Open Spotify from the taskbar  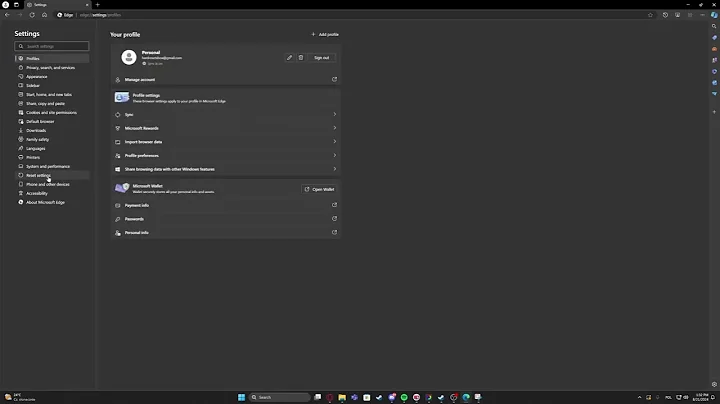coord(404,397)
